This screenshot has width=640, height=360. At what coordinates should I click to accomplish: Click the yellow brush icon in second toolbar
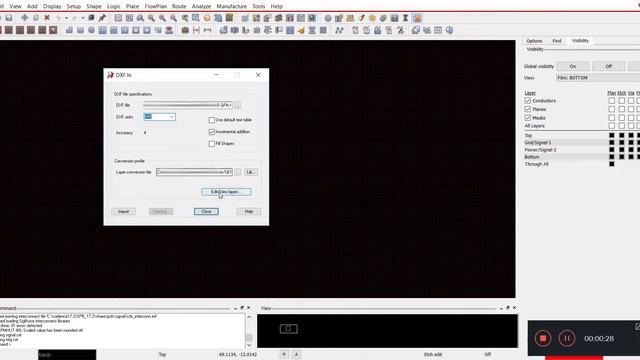(301, 30)
